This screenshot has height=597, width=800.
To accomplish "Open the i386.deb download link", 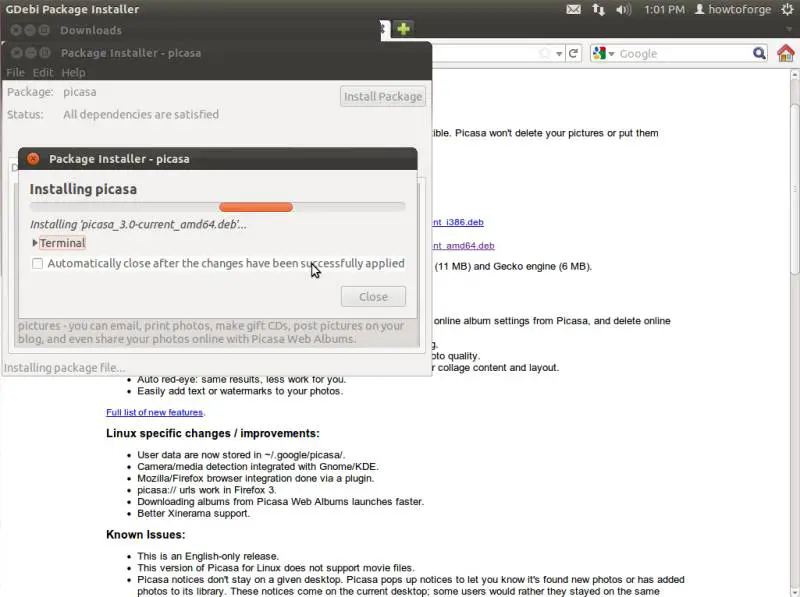I will [x=458, y=222].
